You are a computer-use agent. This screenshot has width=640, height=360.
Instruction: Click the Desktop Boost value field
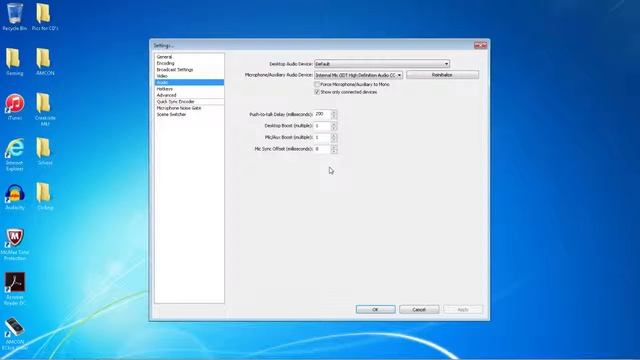pyautogui.click(x=322, y=126)
